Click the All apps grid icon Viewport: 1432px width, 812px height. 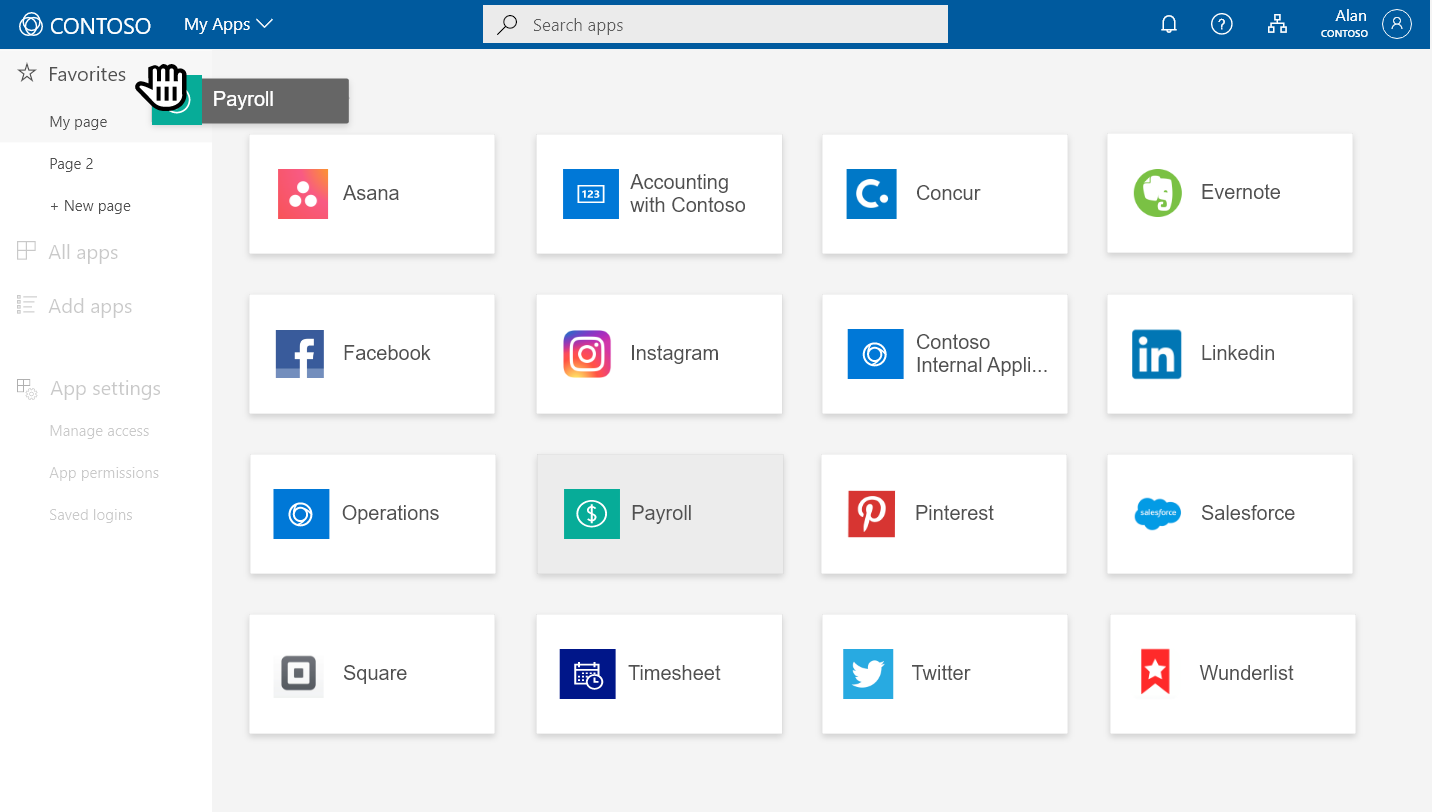[27, 251]
